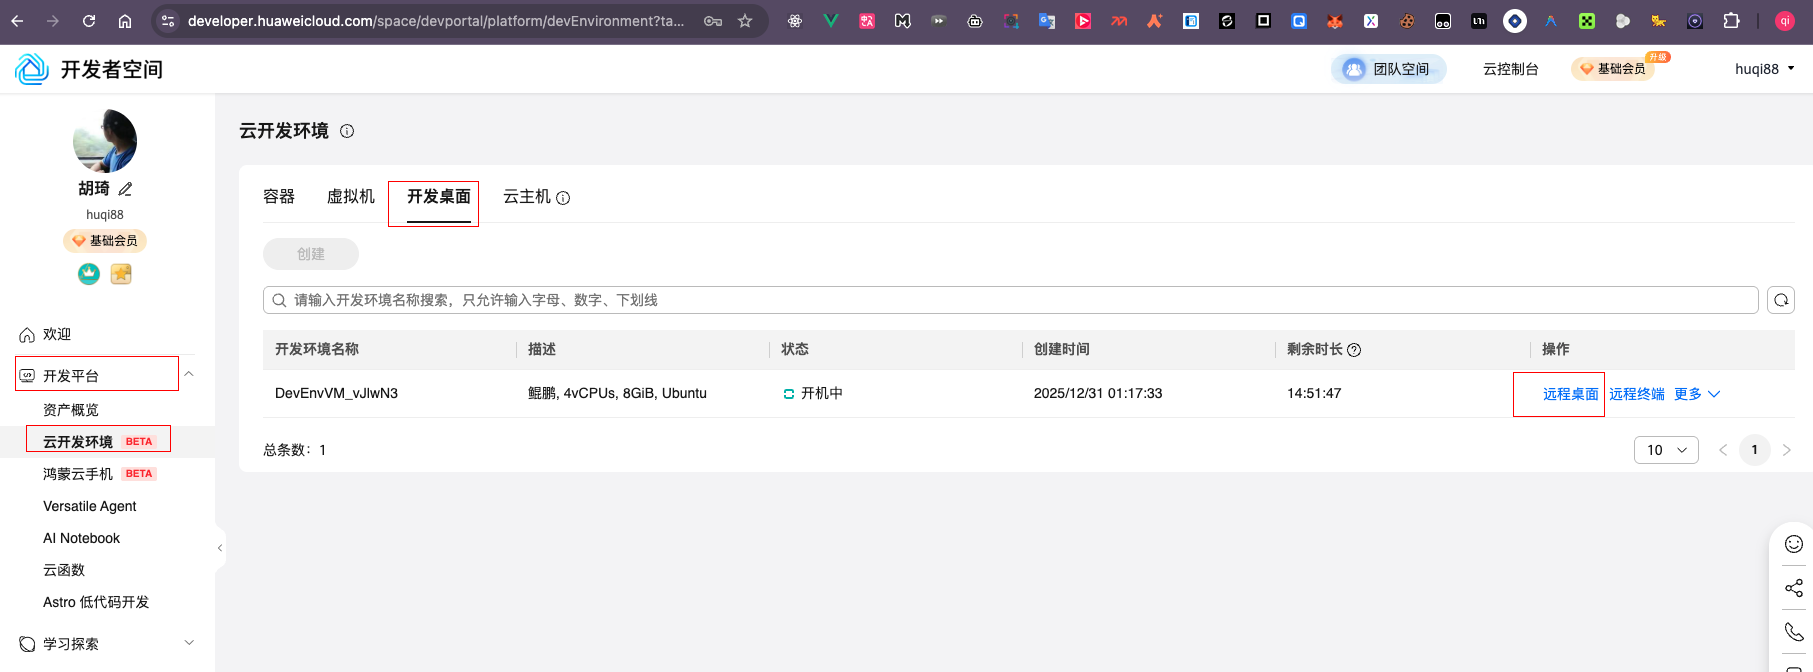The image size is (1813, 672).
Task: Open help icon beside 剩余时长 header
Action: pyautogui.click(x=1354, y=350)
